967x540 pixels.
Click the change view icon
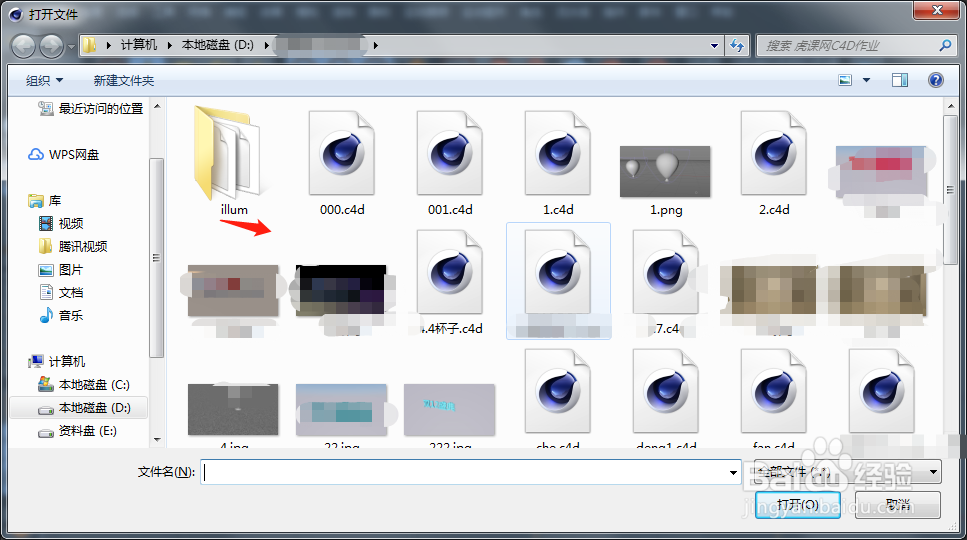pyautogui.click(x=845, y=80)
